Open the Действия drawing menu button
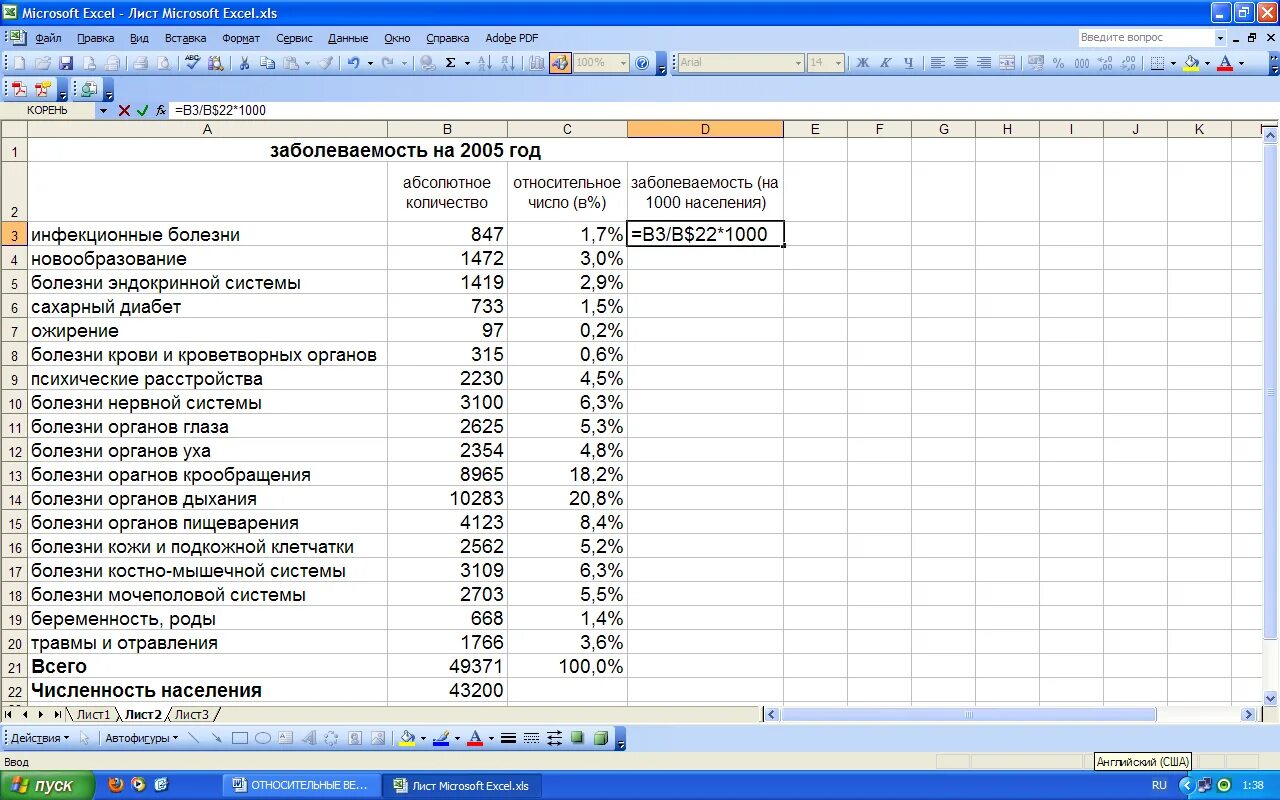 point(40,739)
